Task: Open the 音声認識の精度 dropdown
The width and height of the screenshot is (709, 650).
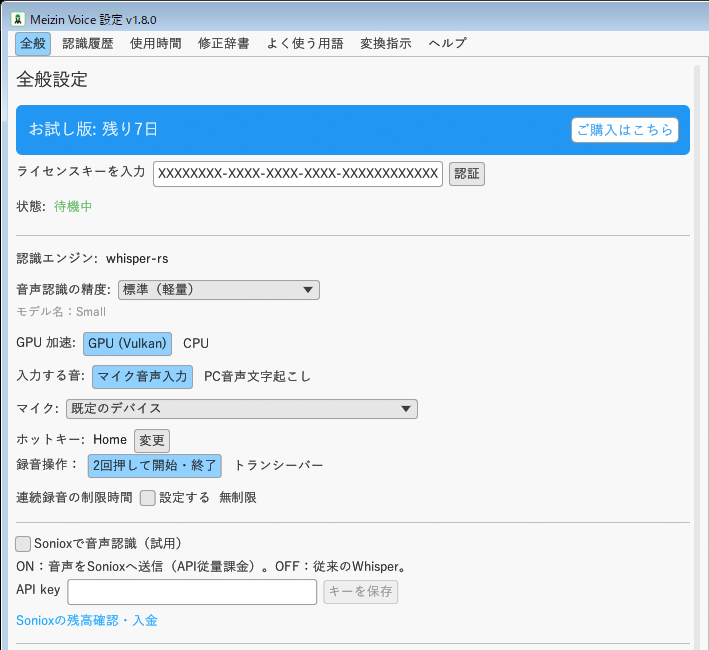Action: point(219,290)
